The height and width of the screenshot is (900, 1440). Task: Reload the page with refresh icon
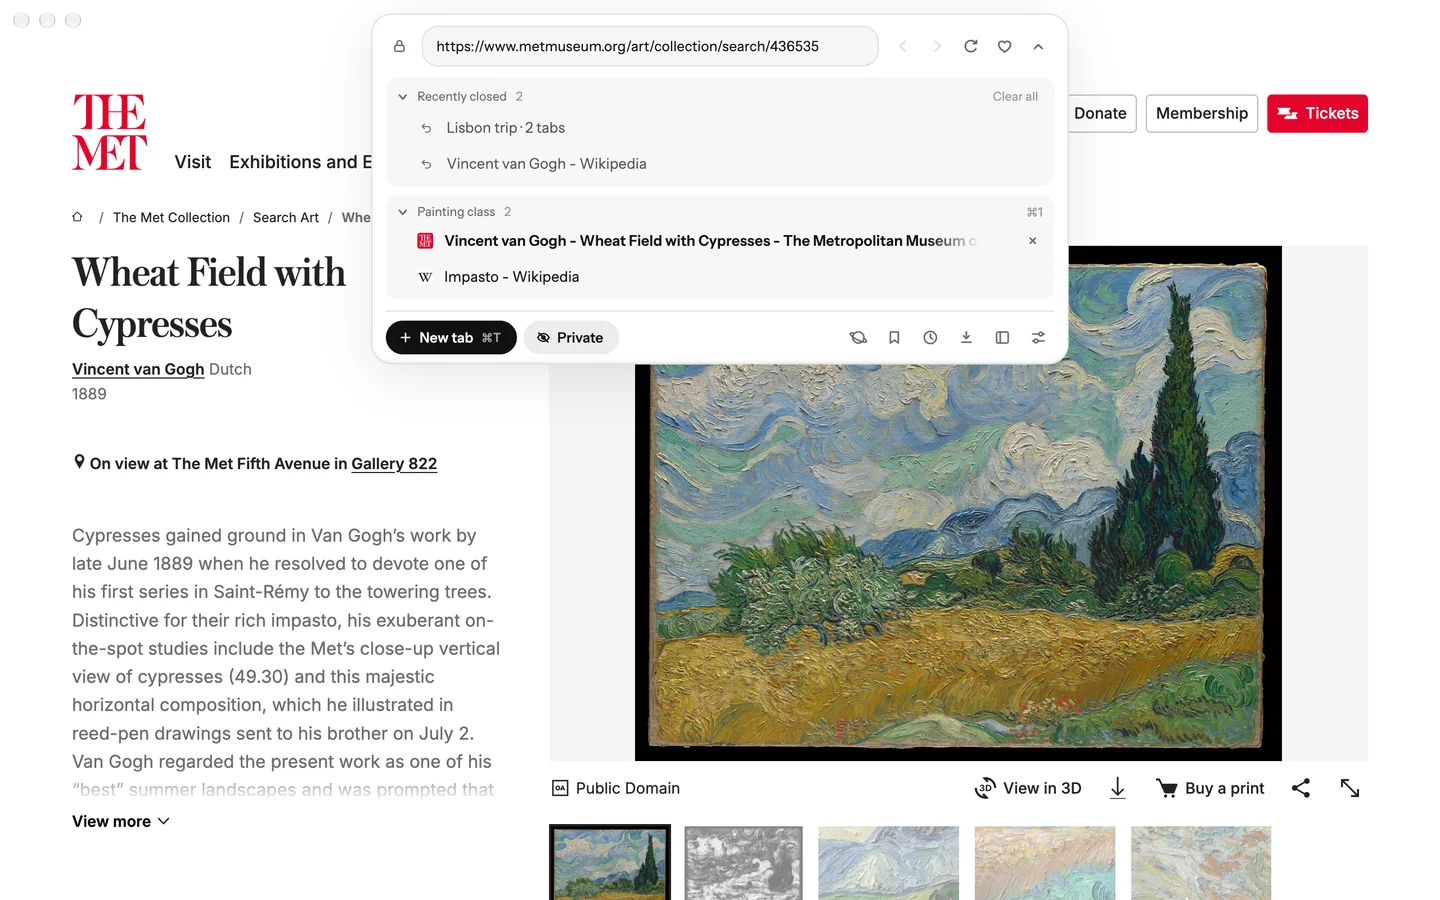click(970, 46)
